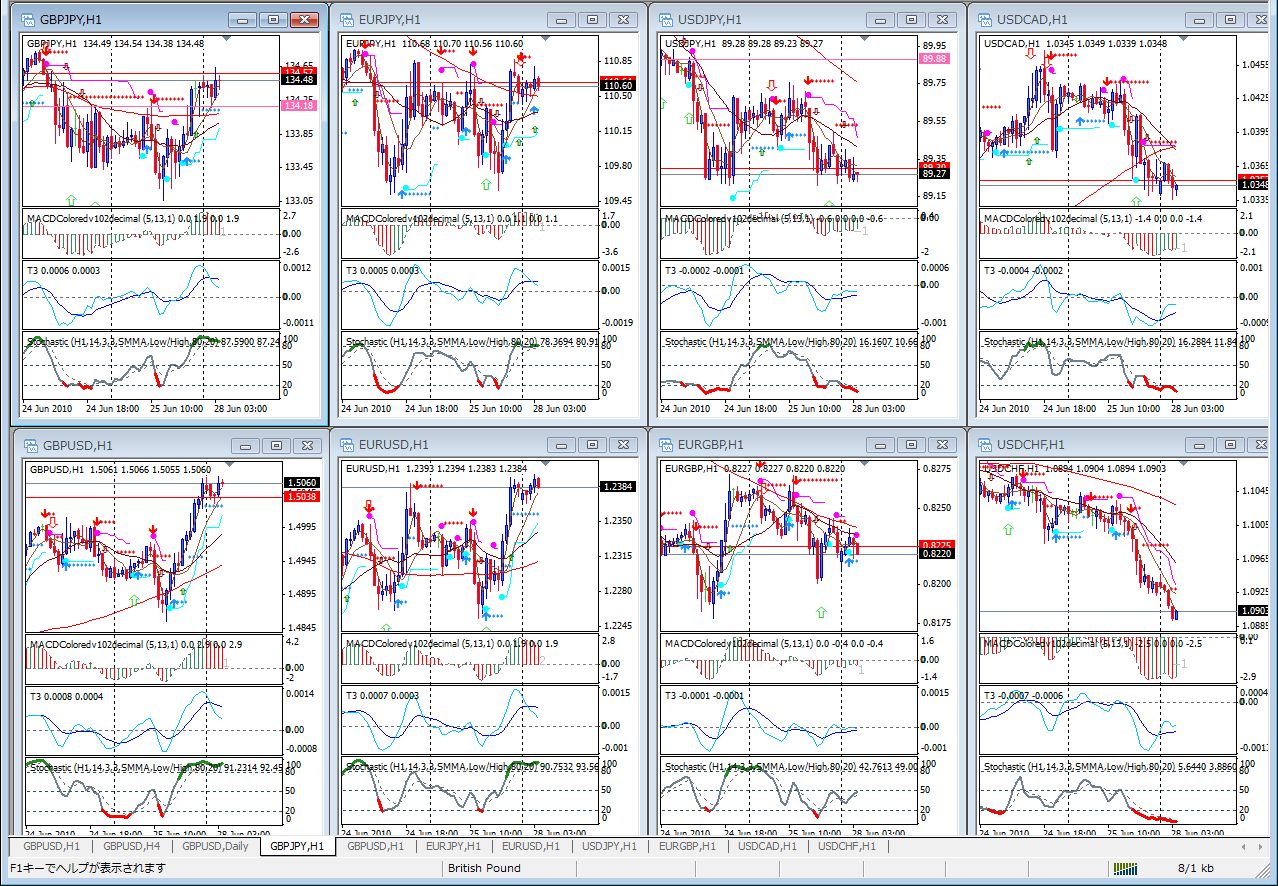Maximize the USDCAD,H1 chart window
Screen dimensions: 1278x886
coord(1230,20)
